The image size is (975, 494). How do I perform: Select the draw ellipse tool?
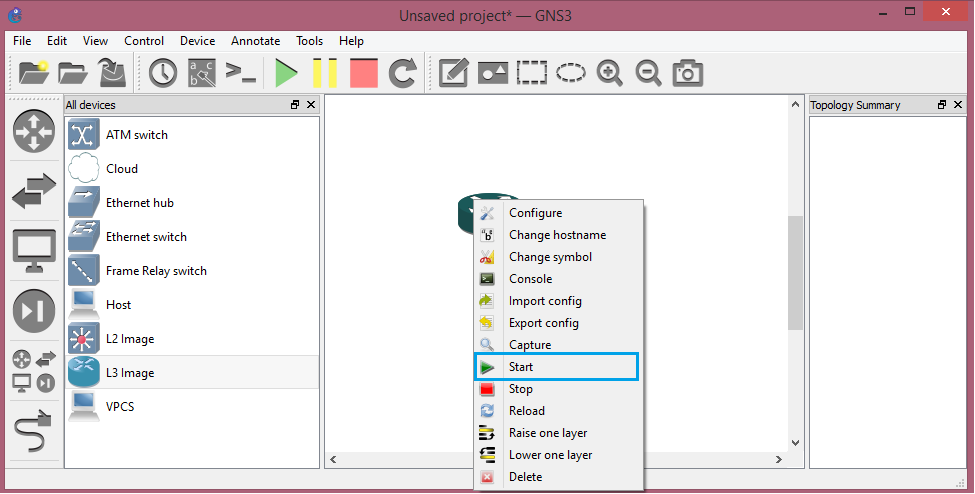click(571, 73)
